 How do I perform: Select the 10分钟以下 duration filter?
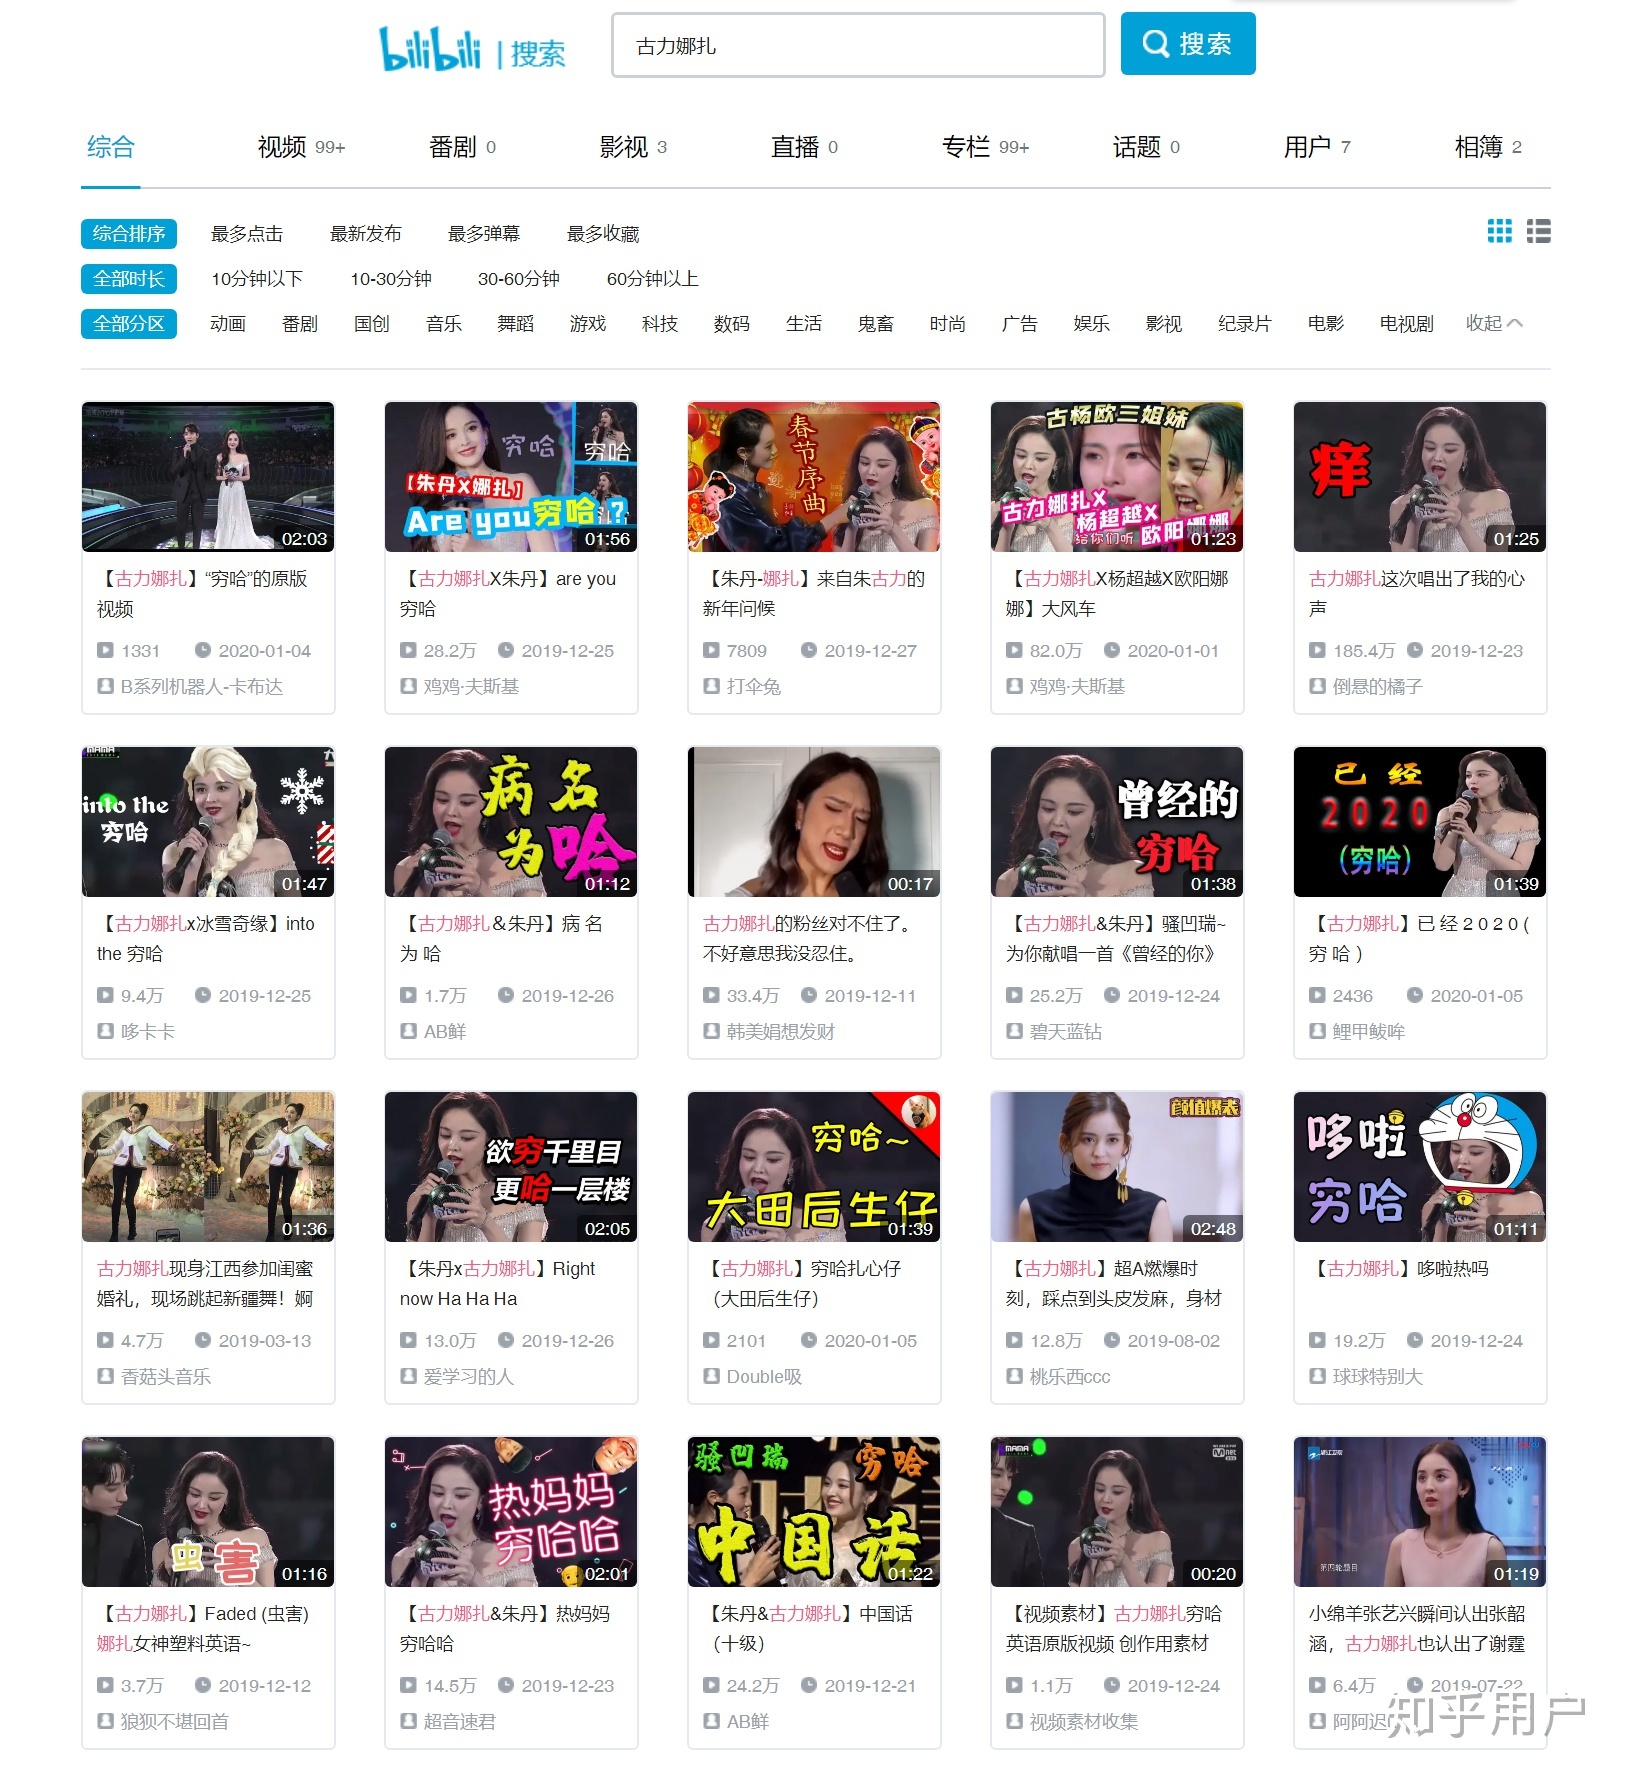256,279
